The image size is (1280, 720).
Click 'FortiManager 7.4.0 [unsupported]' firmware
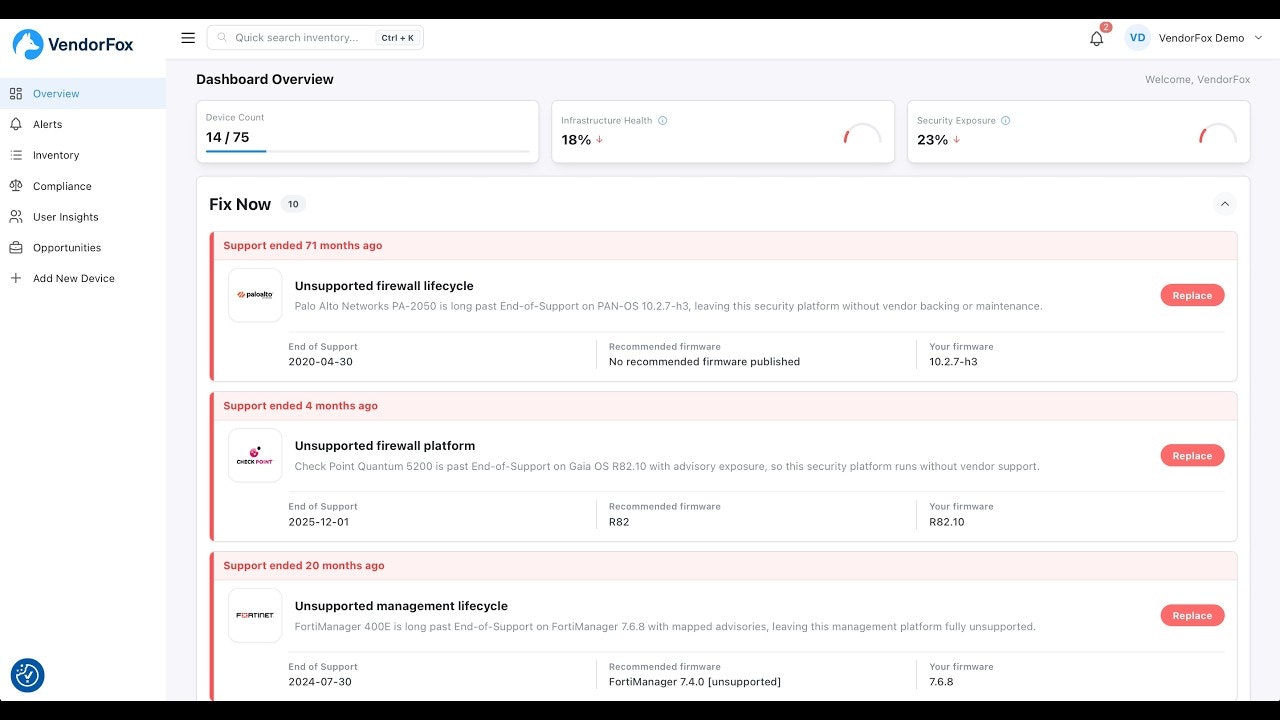(695, 682)
